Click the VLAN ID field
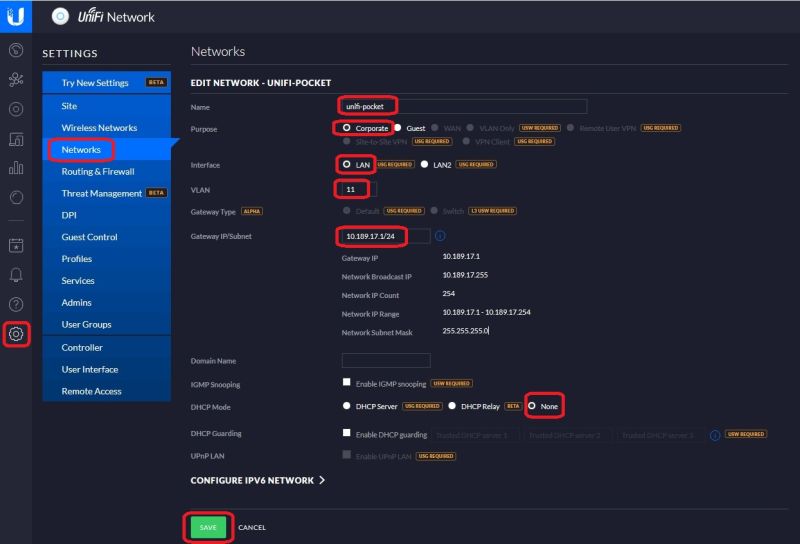The image size is (800, 544). [359, 189]
